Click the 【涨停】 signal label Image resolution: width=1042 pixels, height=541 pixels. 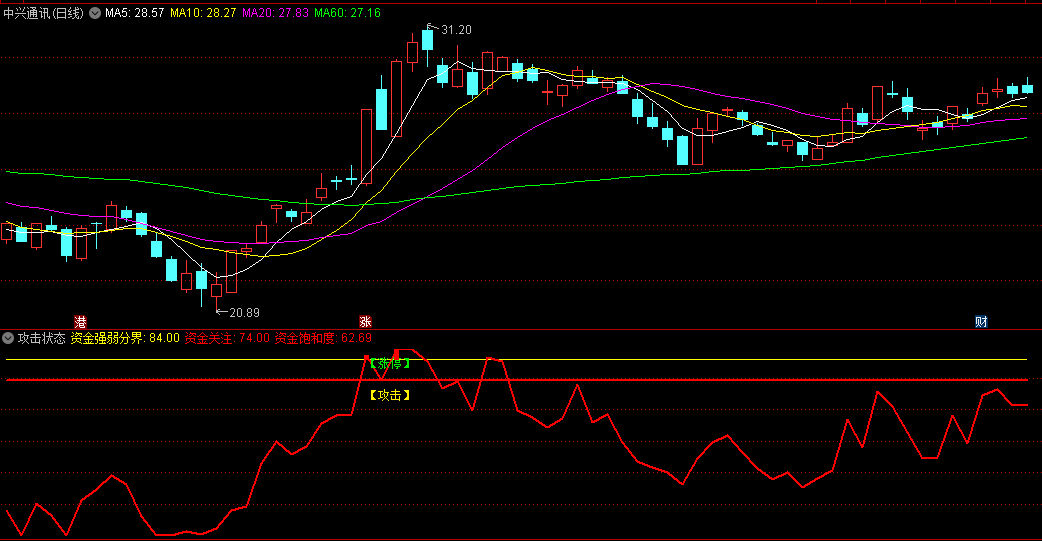(389, 364)
